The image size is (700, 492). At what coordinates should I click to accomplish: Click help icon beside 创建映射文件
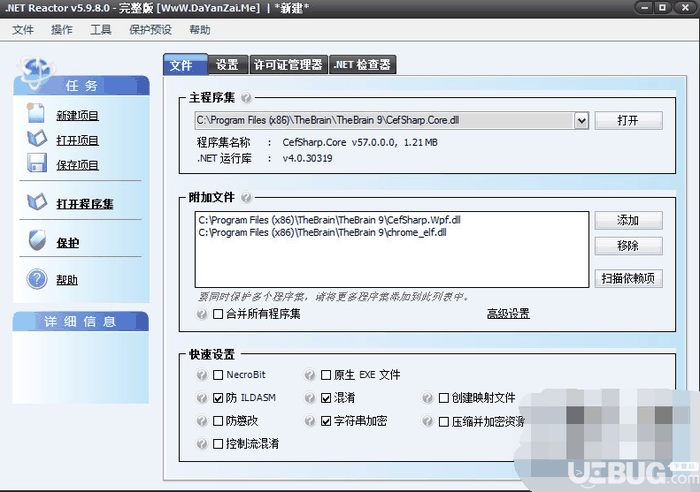[x=428, y=398]
